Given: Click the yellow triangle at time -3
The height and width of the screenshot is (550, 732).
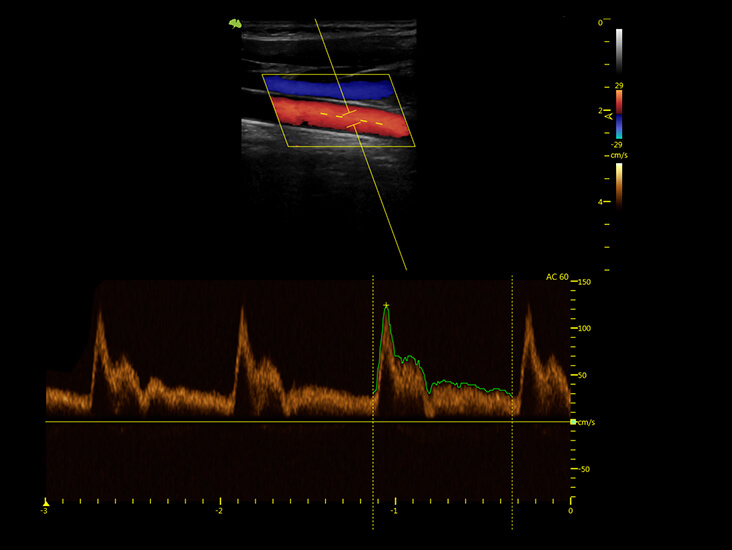Looking at the screenshot, I should [x=46, y=502].
